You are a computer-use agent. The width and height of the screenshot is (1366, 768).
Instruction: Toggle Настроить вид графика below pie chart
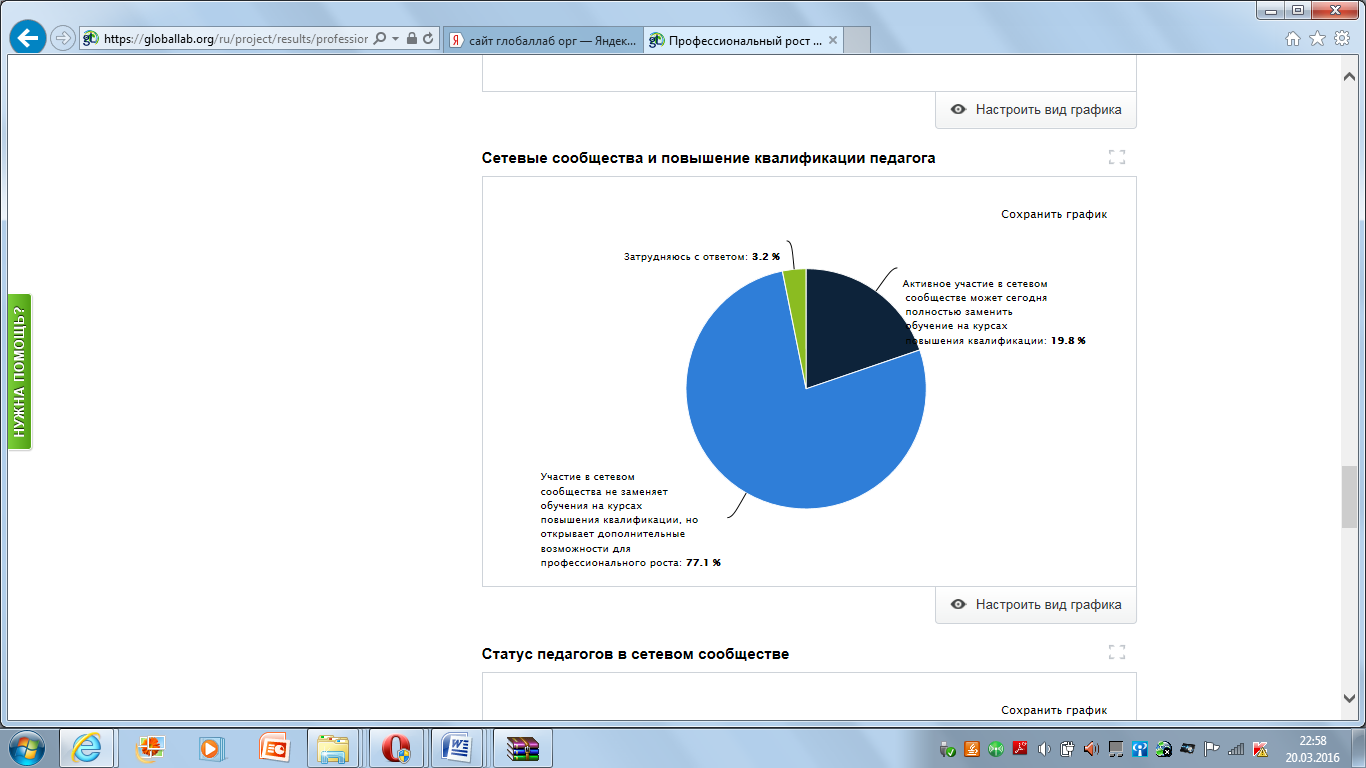1036,605
